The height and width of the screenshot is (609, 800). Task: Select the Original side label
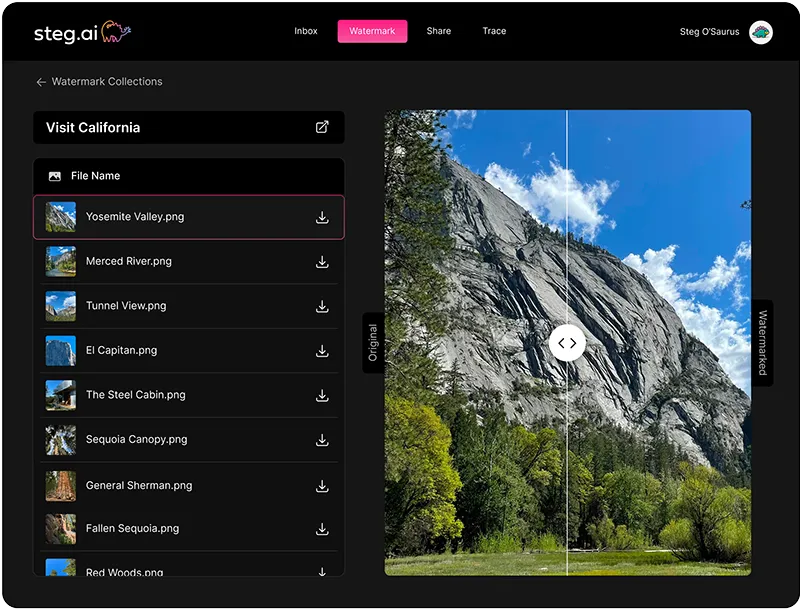click(x=373, y=342)
